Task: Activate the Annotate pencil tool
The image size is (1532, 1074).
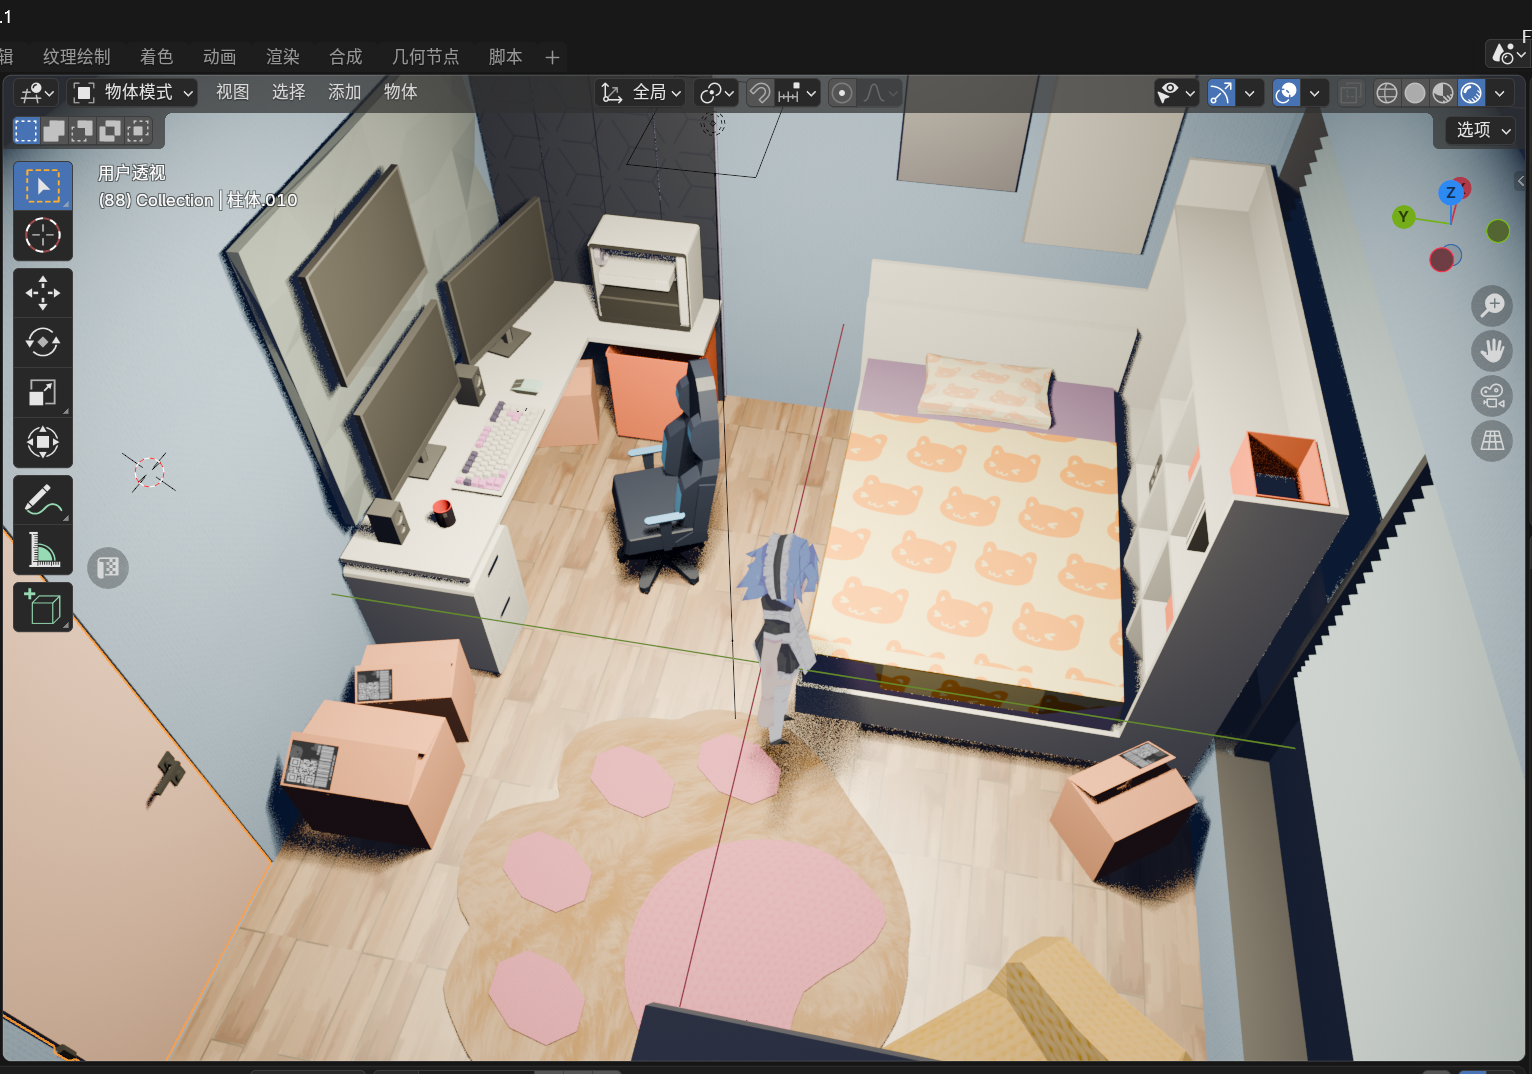Action: tap(42, 499)
